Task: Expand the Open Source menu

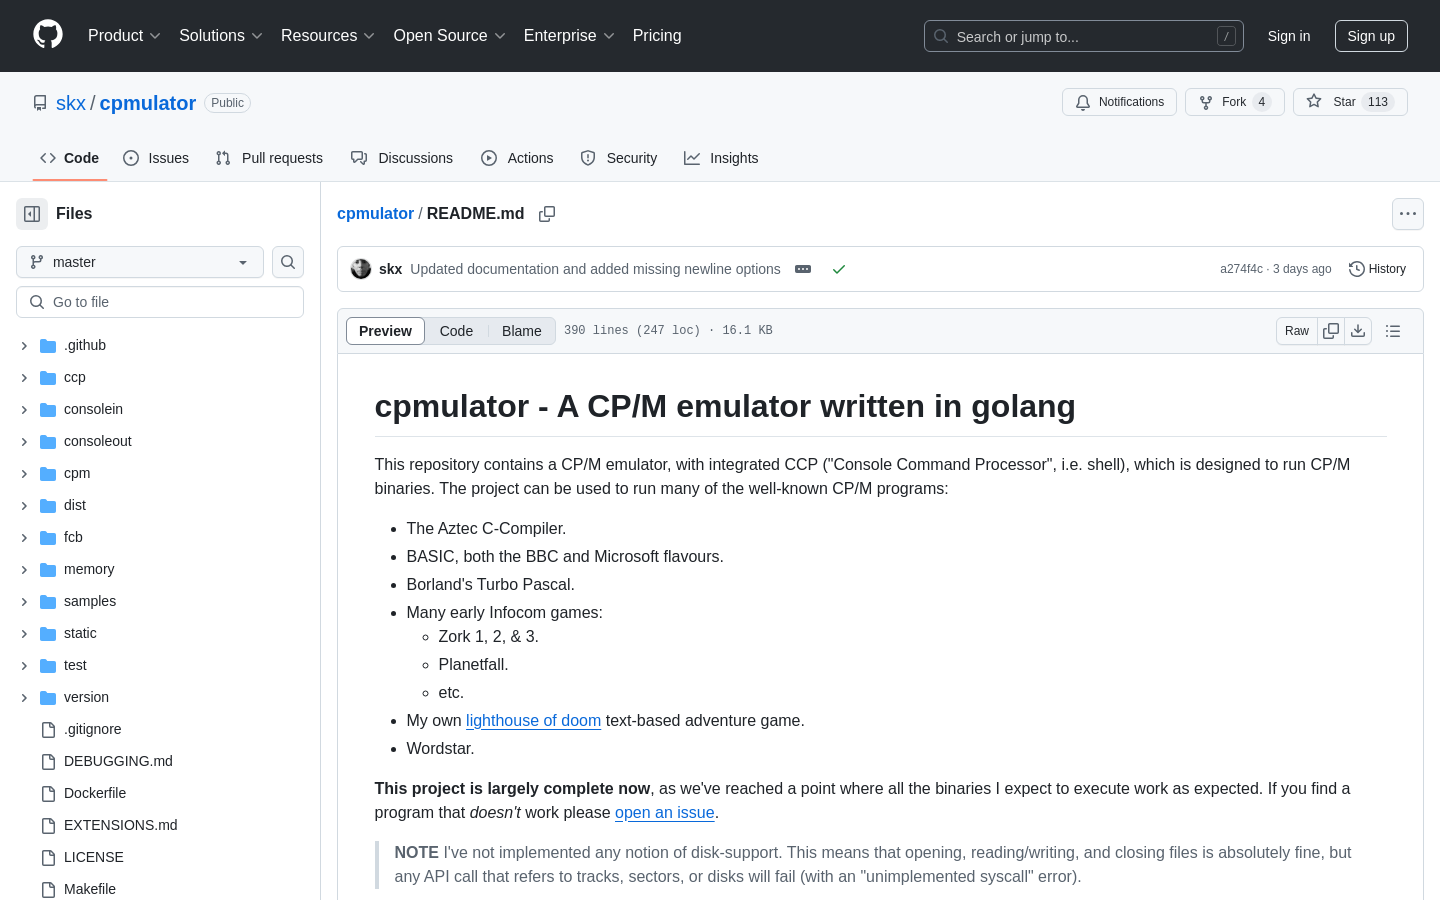Action: (x=450, y=36)
